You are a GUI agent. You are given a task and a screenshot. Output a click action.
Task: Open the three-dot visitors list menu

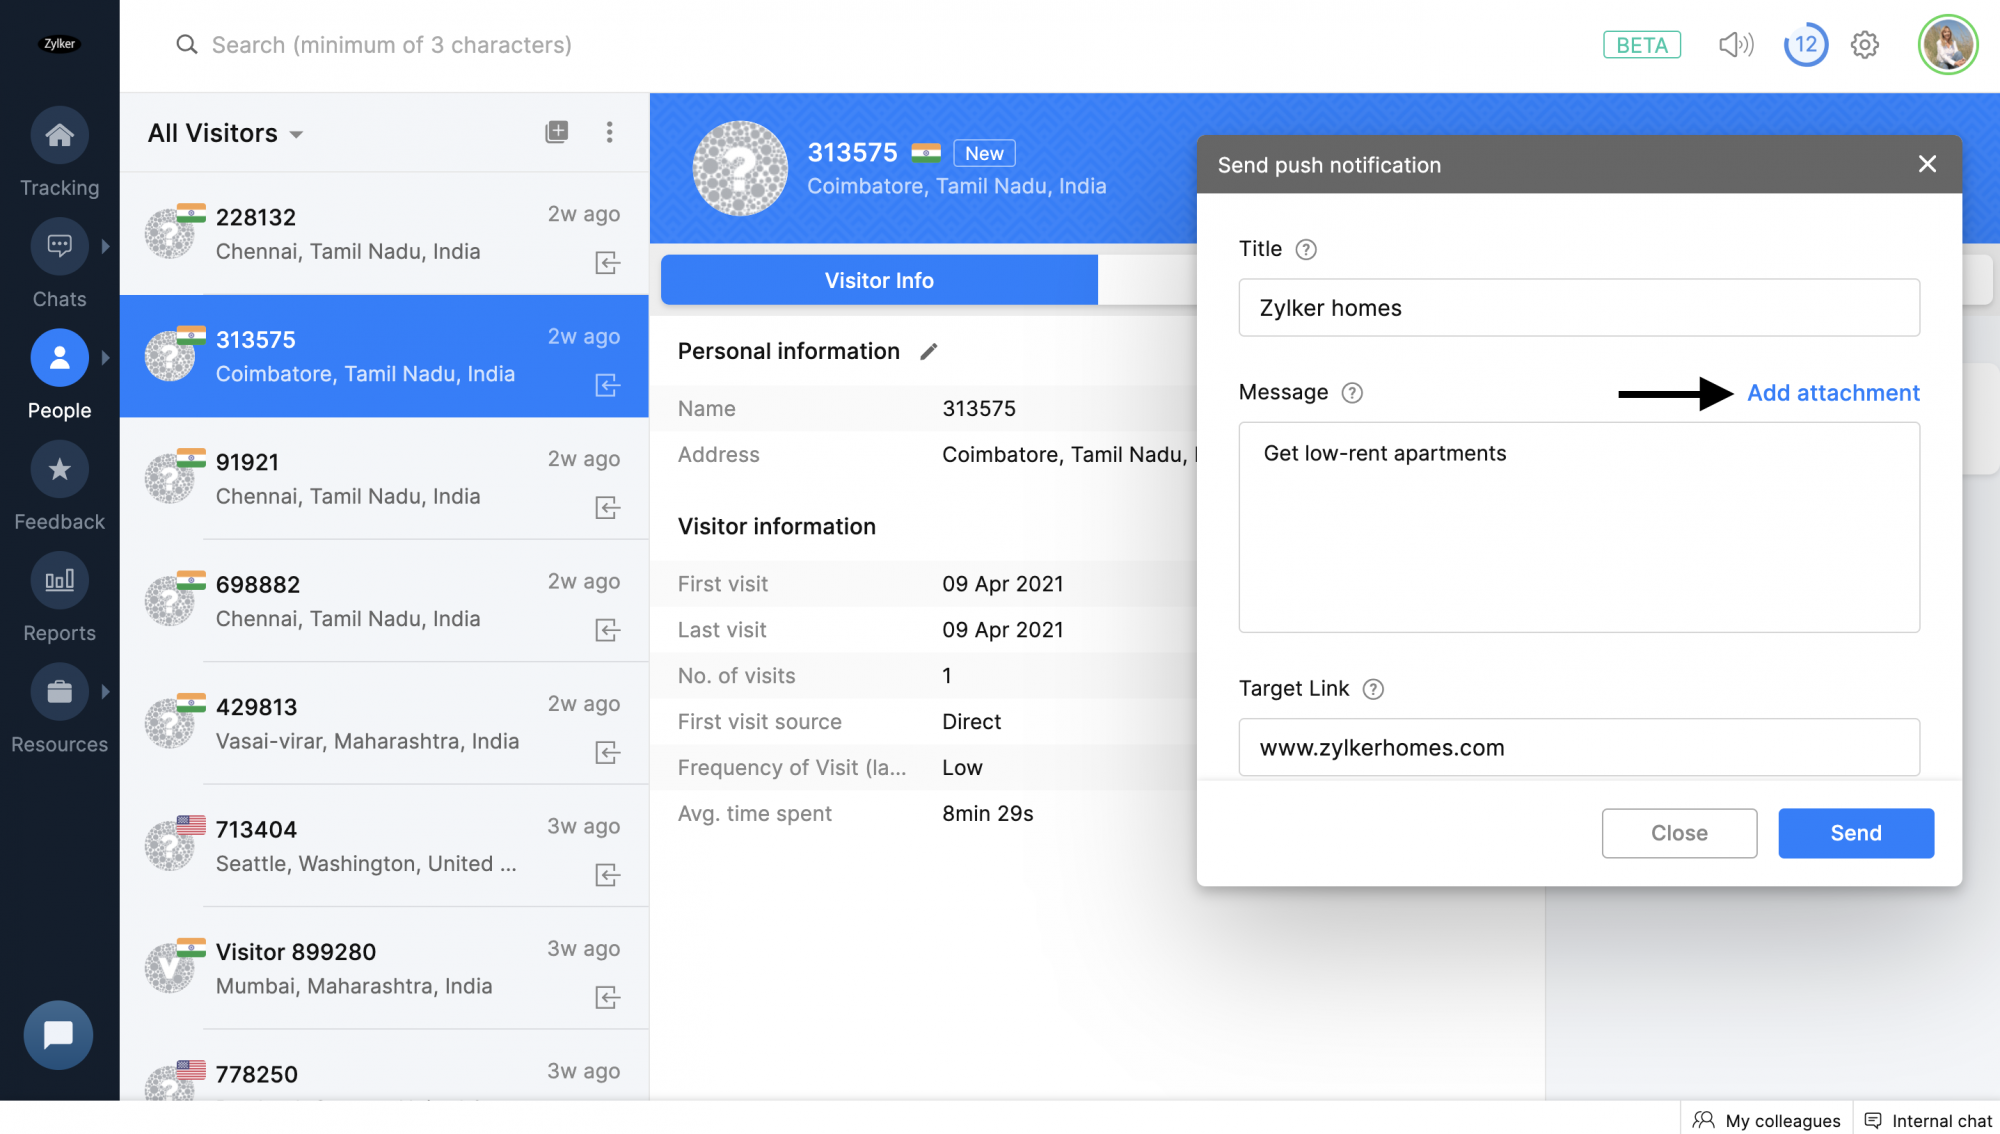(x=609, y=132)
